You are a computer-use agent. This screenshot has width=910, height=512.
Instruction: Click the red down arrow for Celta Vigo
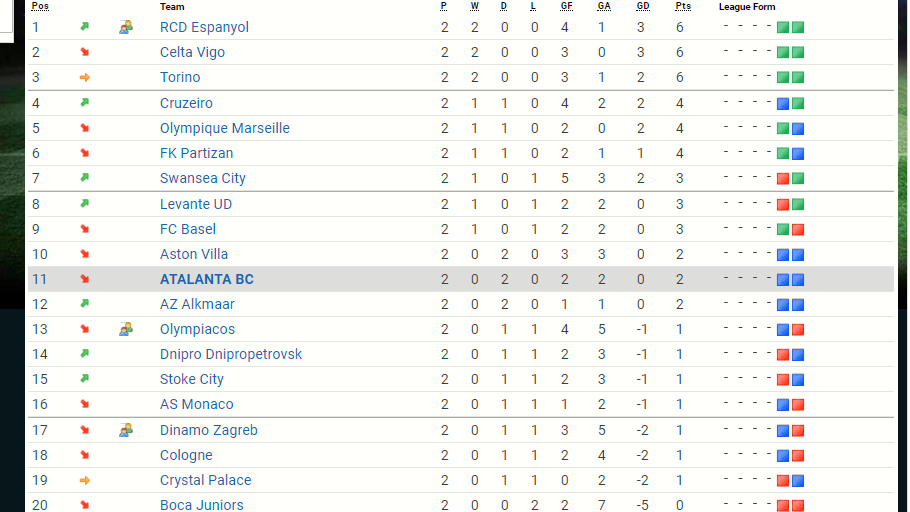click(x=85, y=52)
